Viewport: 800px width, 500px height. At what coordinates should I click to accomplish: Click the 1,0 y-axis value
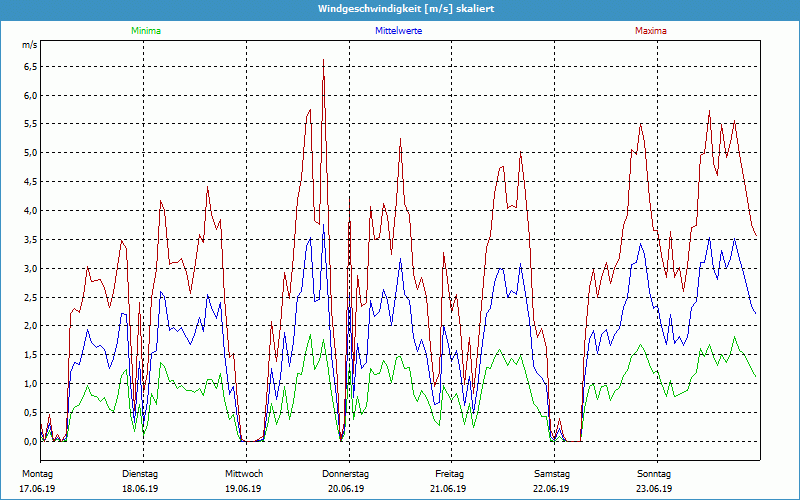pyautogui.click(x=30, y=384)
